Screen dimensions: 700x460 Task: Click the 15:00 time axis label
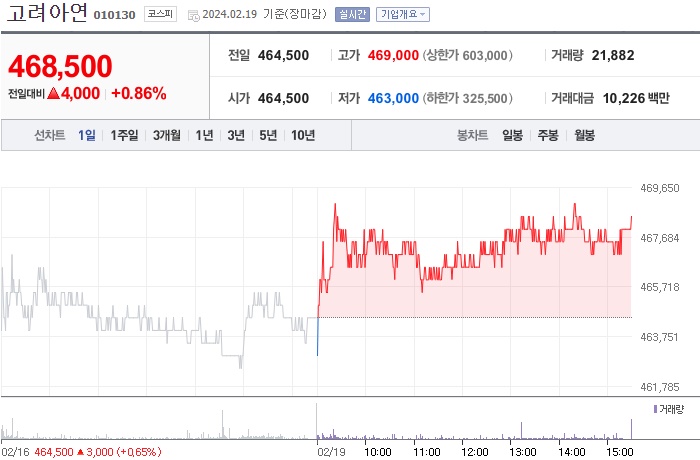coord(620,452)
